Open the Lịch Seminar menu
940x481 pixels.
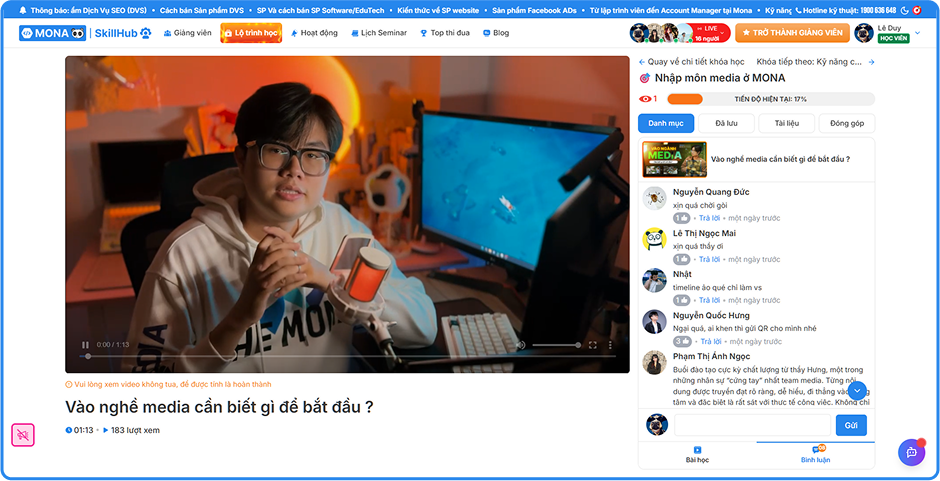[x=379, y=33]
